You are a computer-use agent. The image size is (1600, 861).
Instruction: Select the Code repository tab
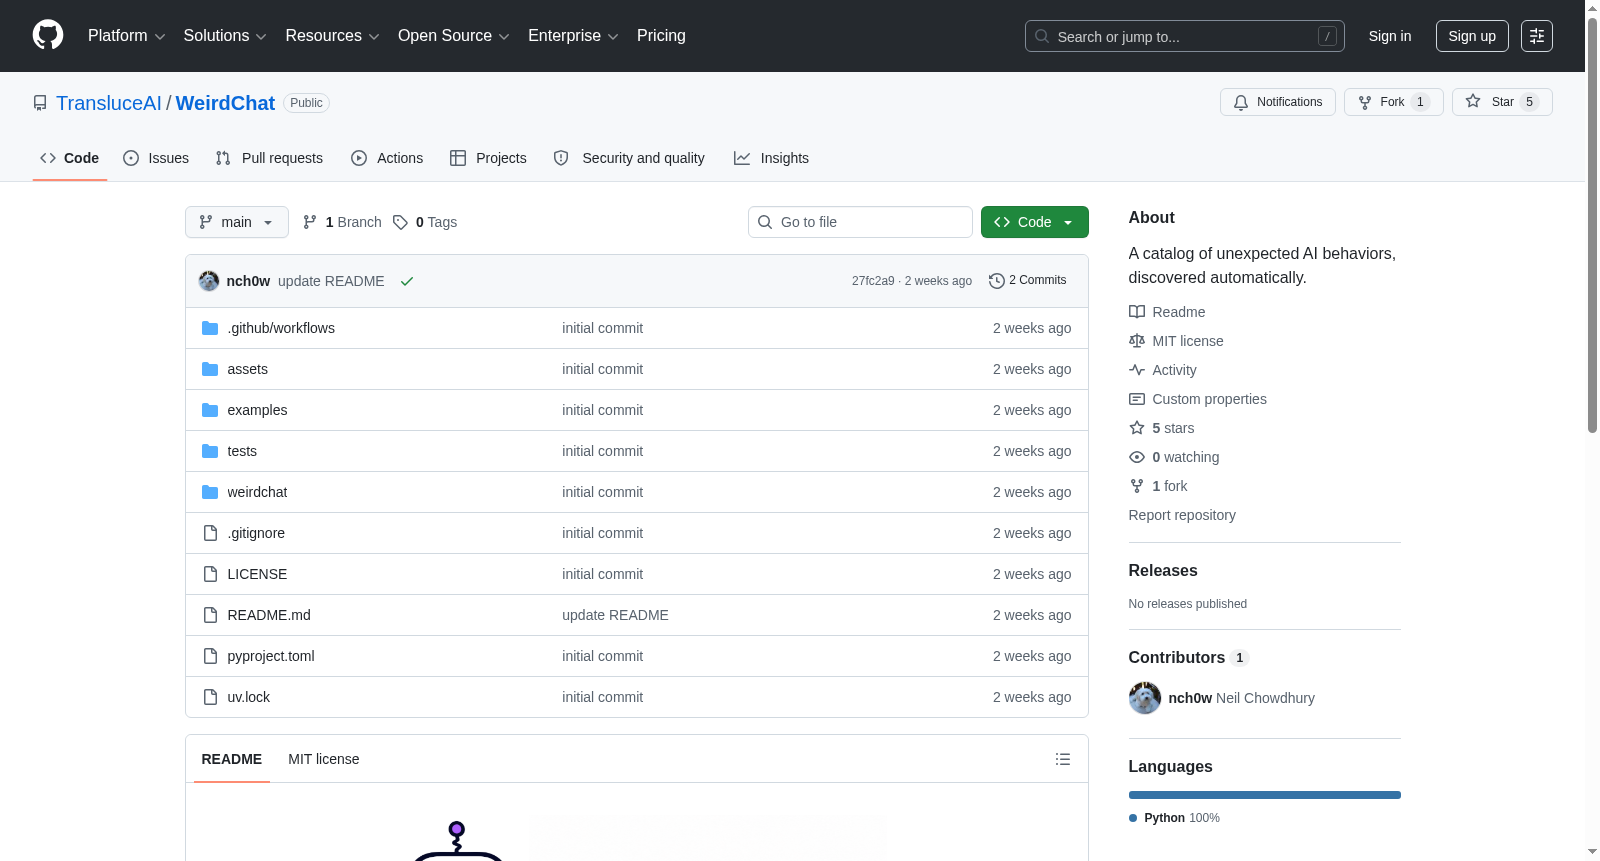pyautogui.click(x=70, y=158)
